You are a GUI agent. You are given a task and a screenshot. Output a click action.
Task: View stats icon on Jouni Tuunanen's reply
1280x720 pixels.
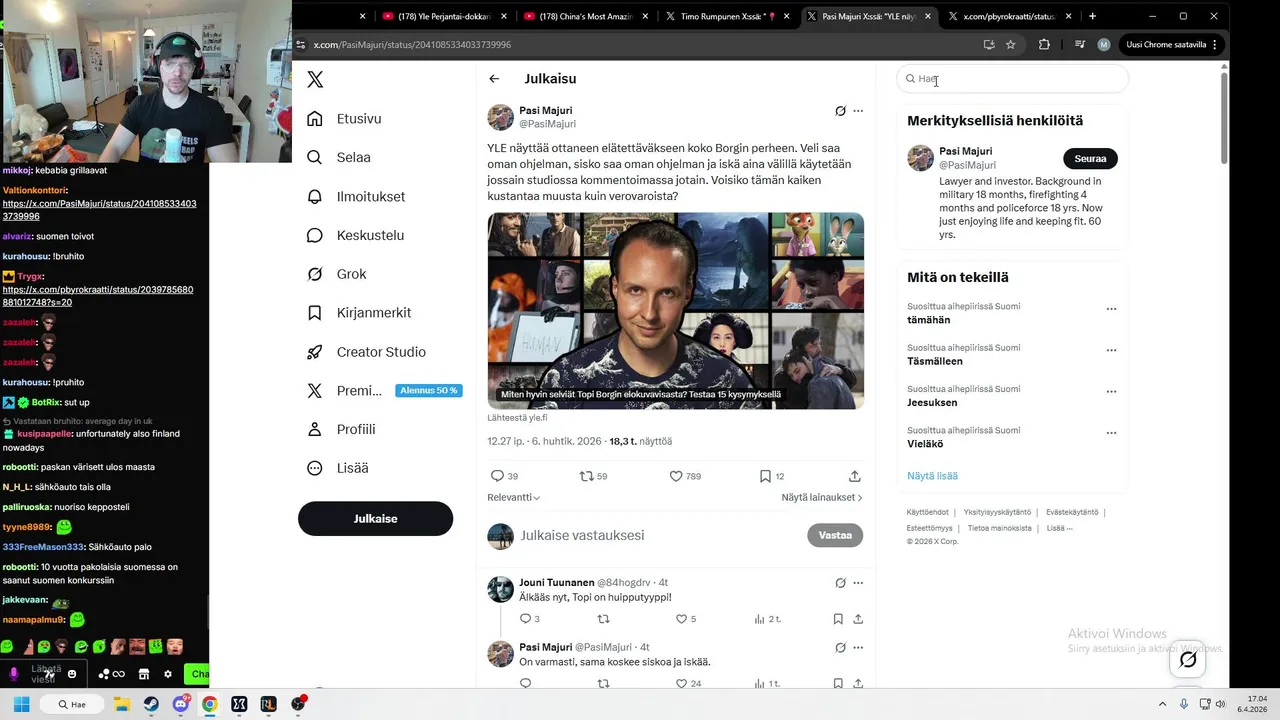point(760,619)
